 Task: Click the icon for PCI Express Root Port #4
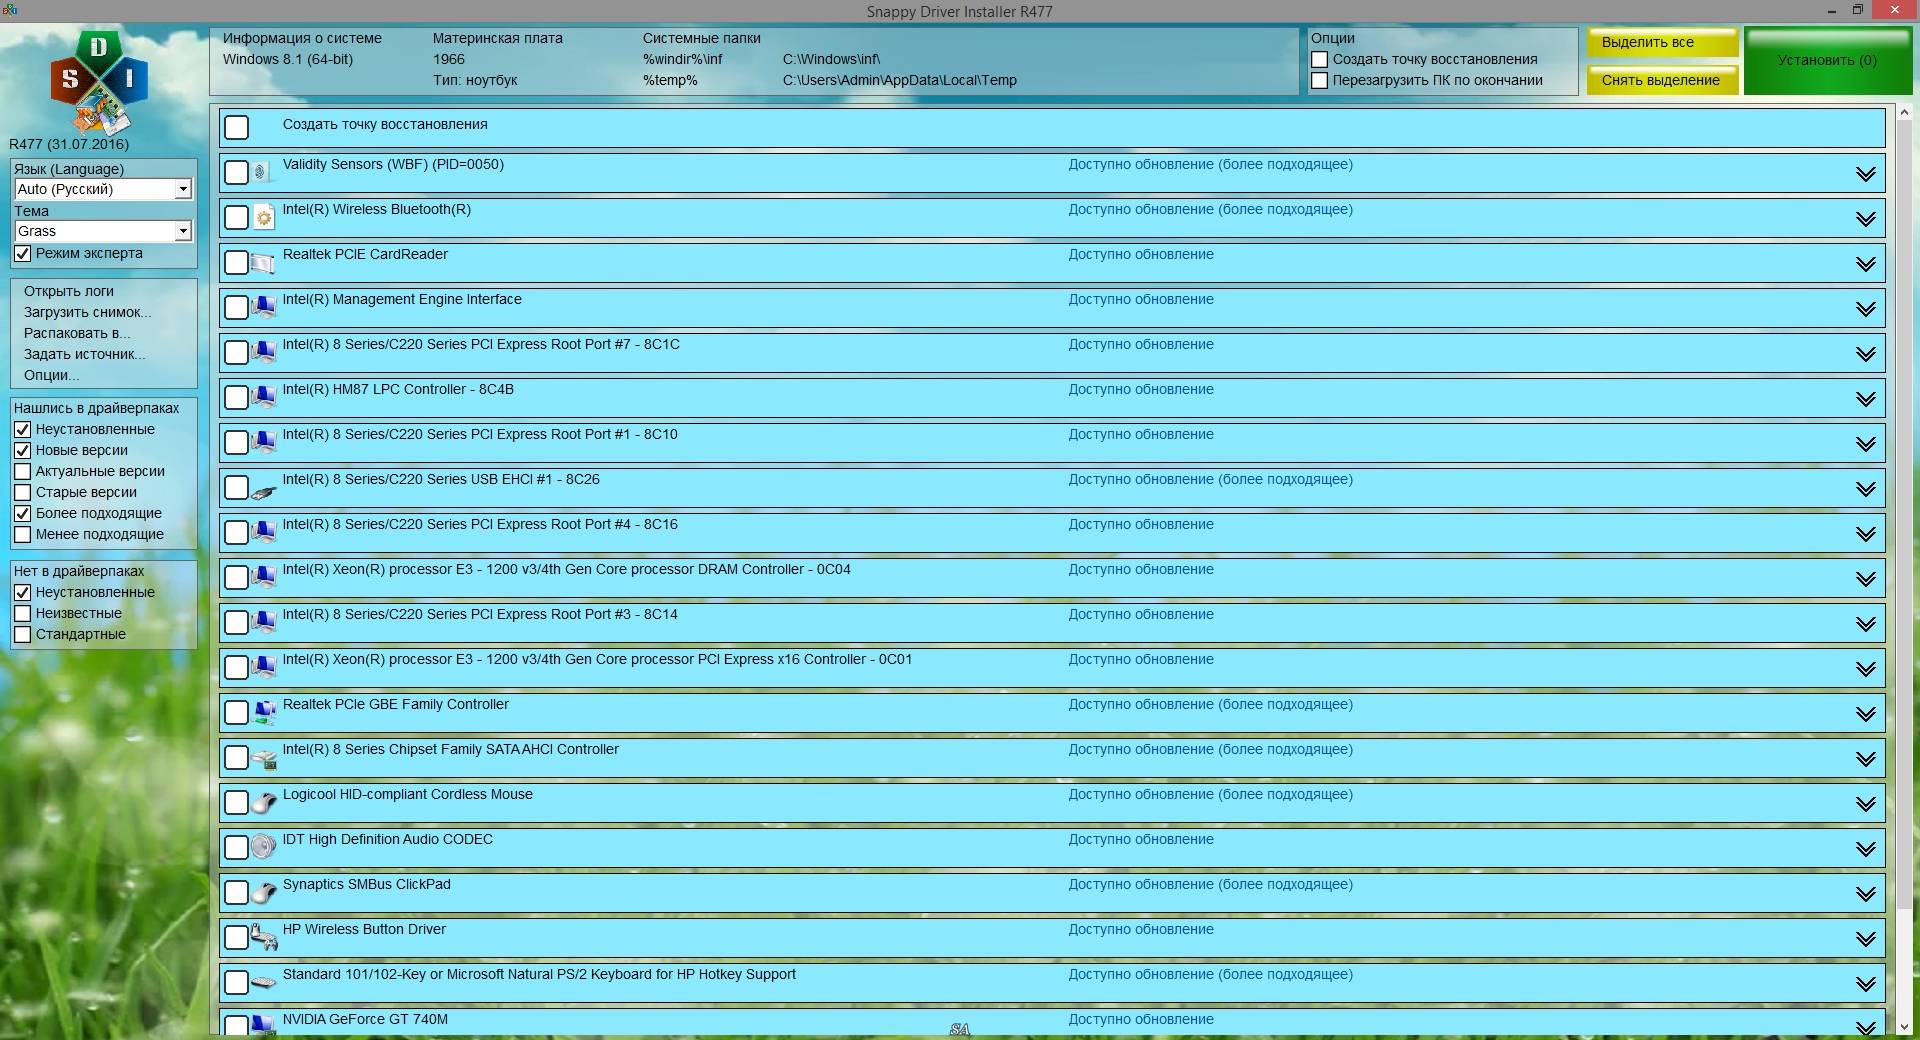pos(263,532)
